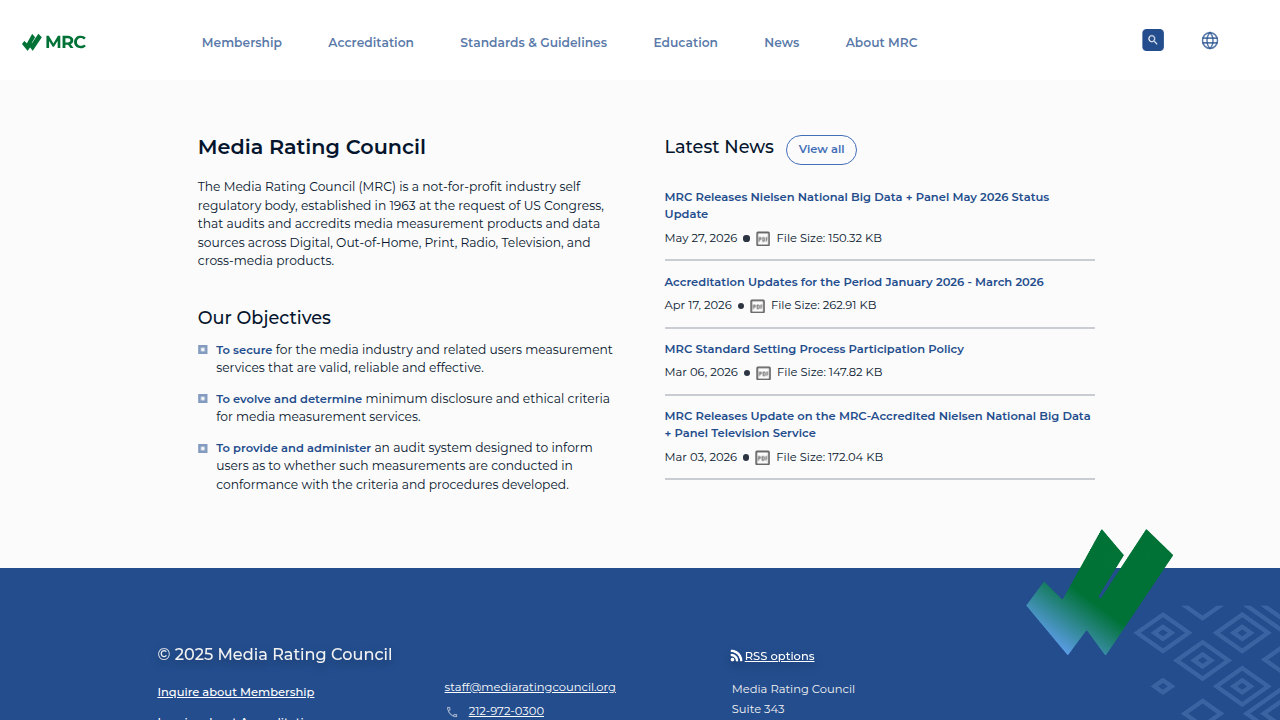Click the date Mar 06, 2026
Viewport: 1280px width, 720px height.
pyautogui.click(x=701, y=372)
